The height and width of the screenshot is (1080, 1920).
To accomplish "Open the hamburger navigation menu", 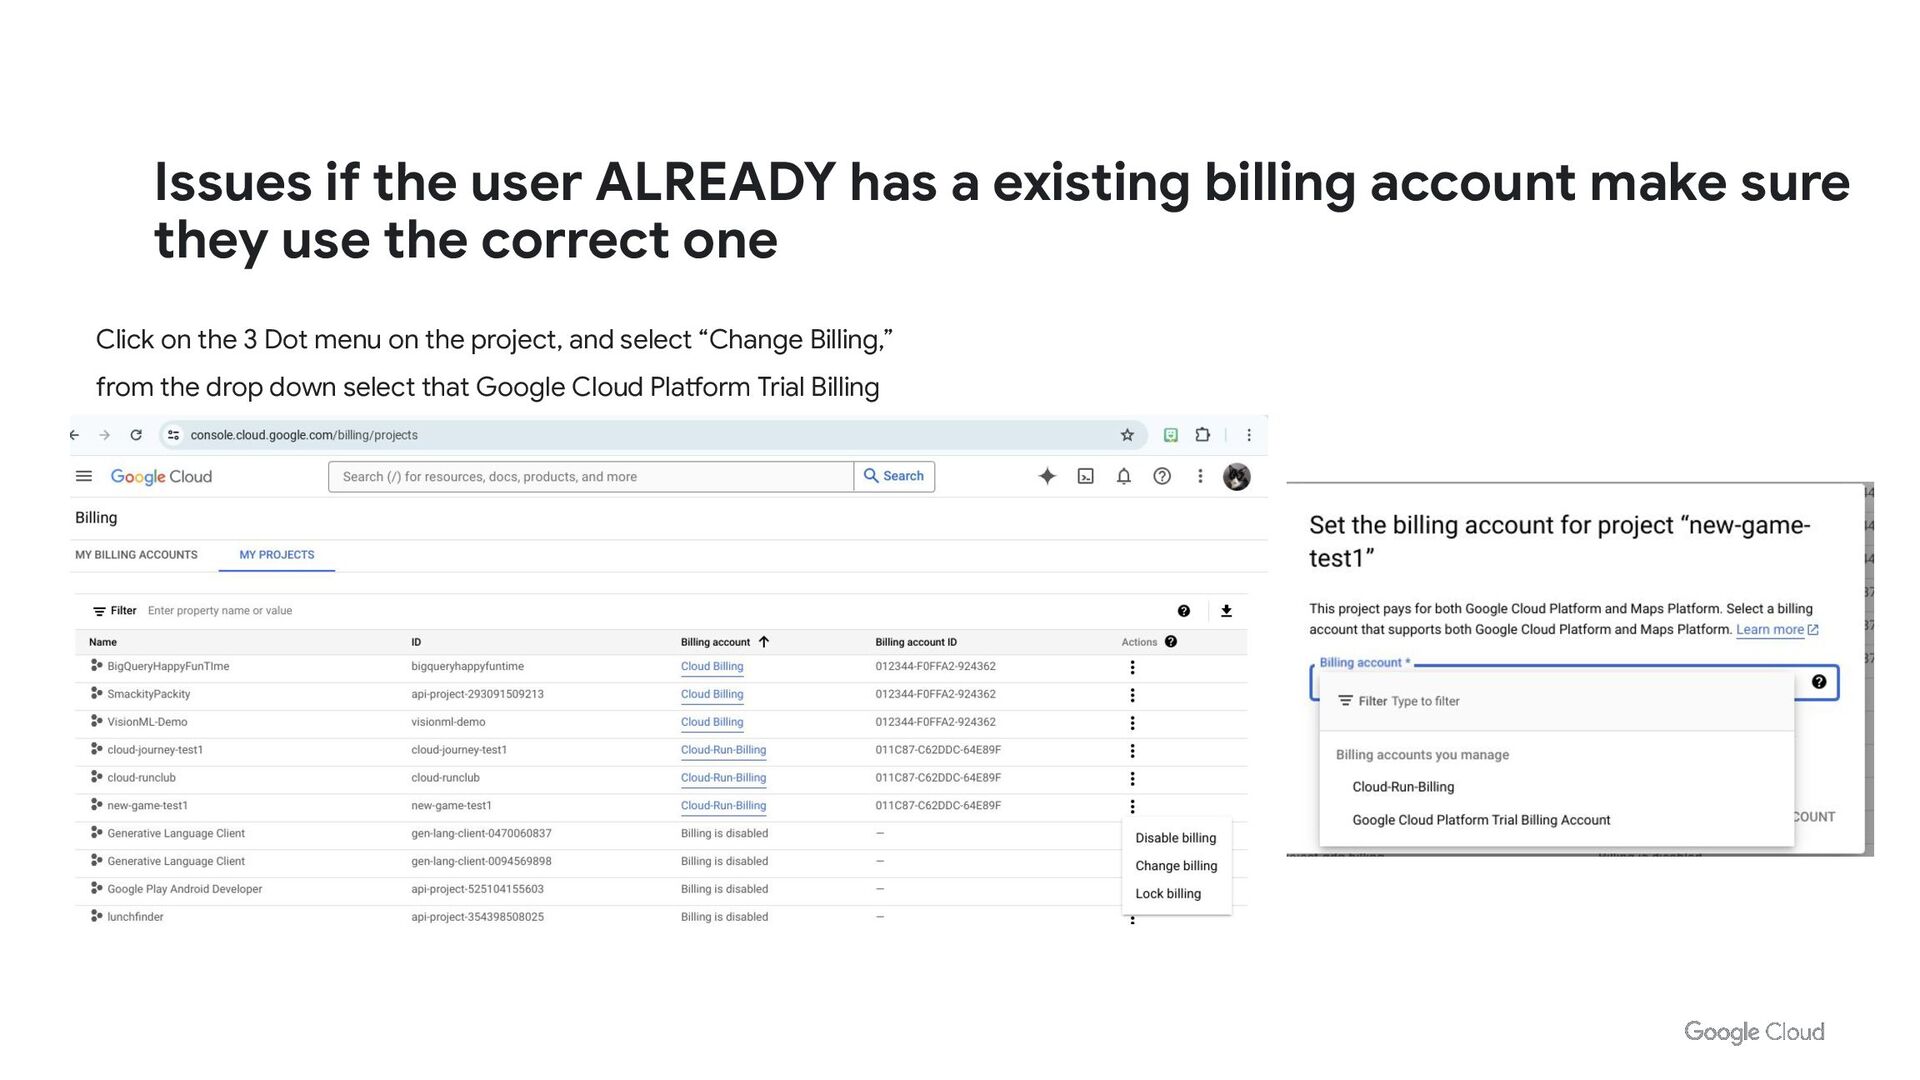I will pyautogui.click(x=84, y=476).
